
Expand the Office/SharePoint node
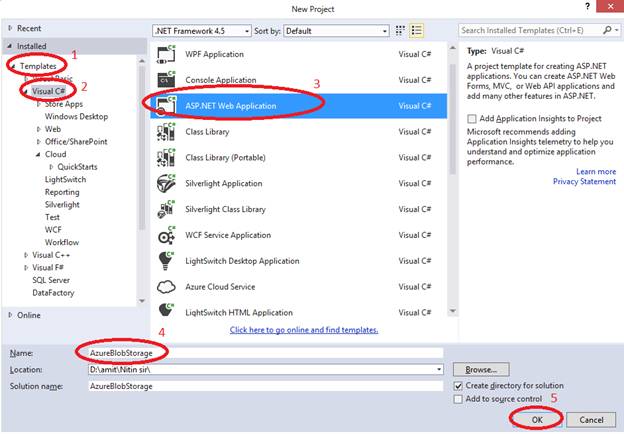click(39, 142)
